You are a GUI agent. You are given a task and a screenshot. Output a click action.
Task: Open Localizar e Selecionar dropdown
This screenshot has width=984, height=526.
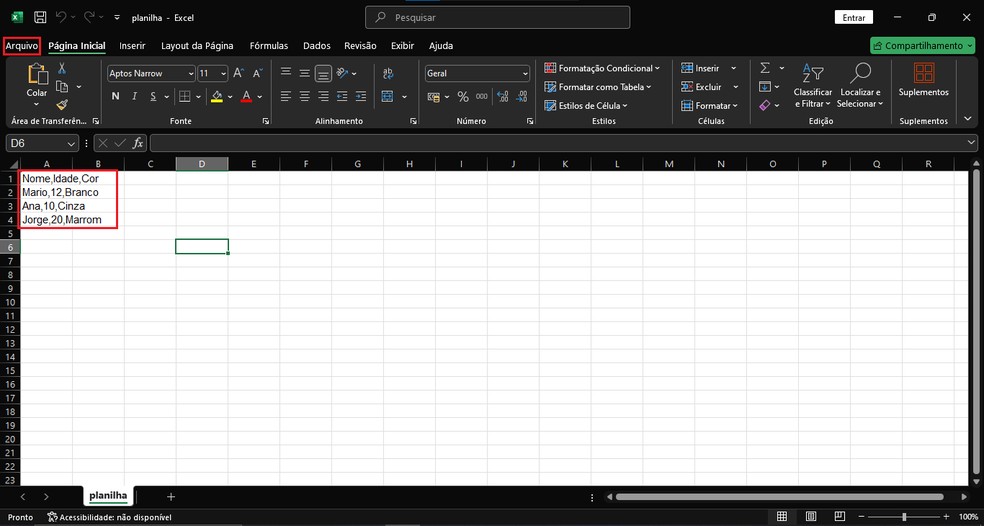(x=860, y=86)
